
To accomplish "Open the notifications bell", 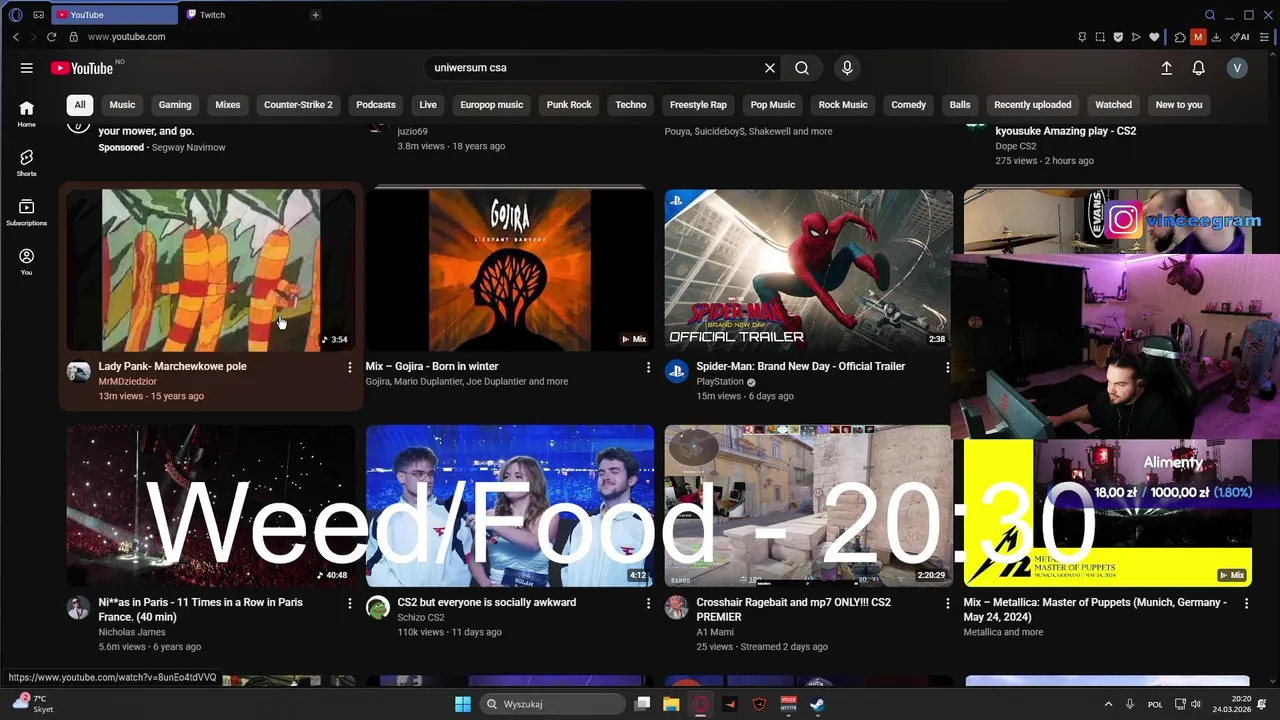I will tap(1198, 68).
